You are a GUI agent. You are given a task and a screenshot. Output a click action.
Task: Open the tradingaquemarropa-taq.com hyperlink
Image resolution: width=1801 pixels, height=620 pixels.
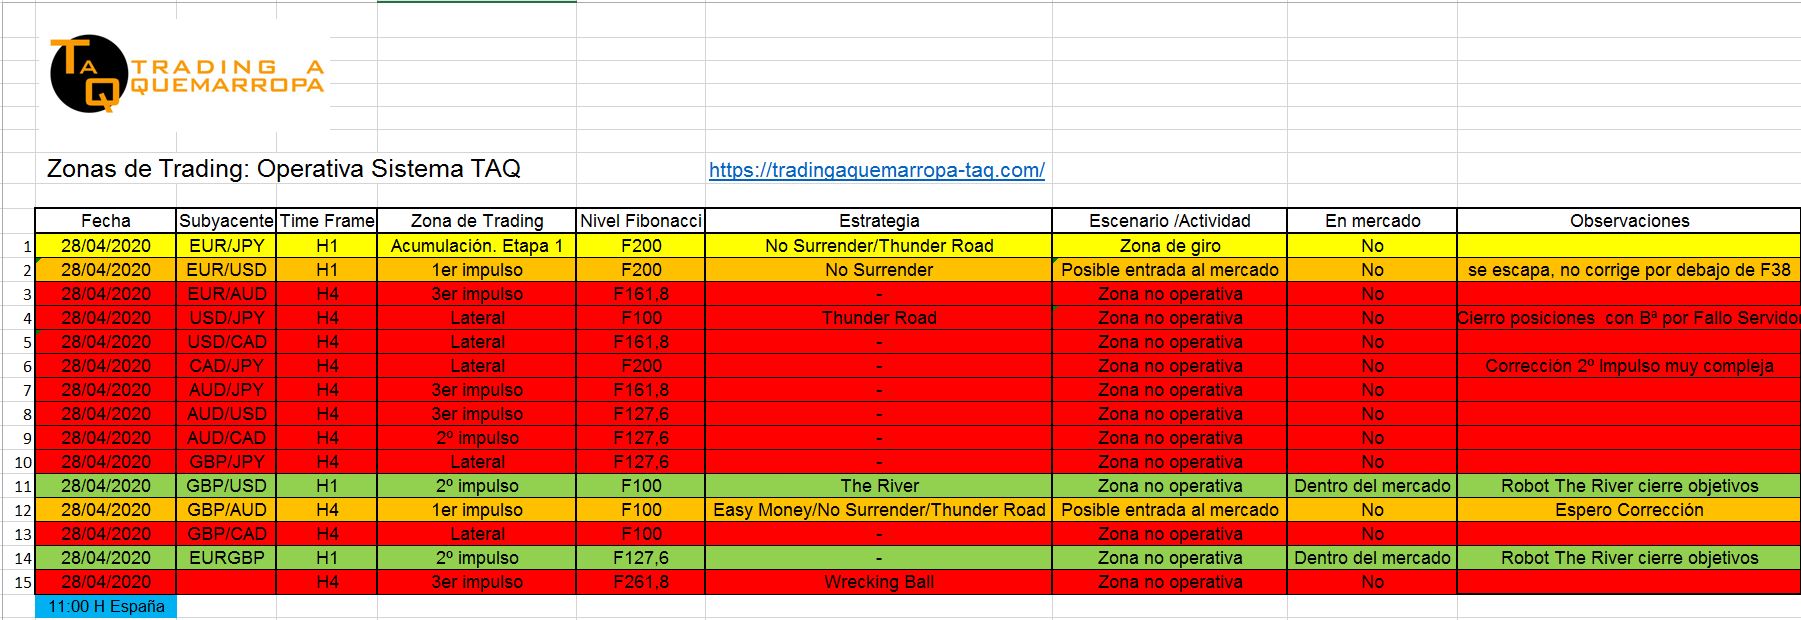876,170
